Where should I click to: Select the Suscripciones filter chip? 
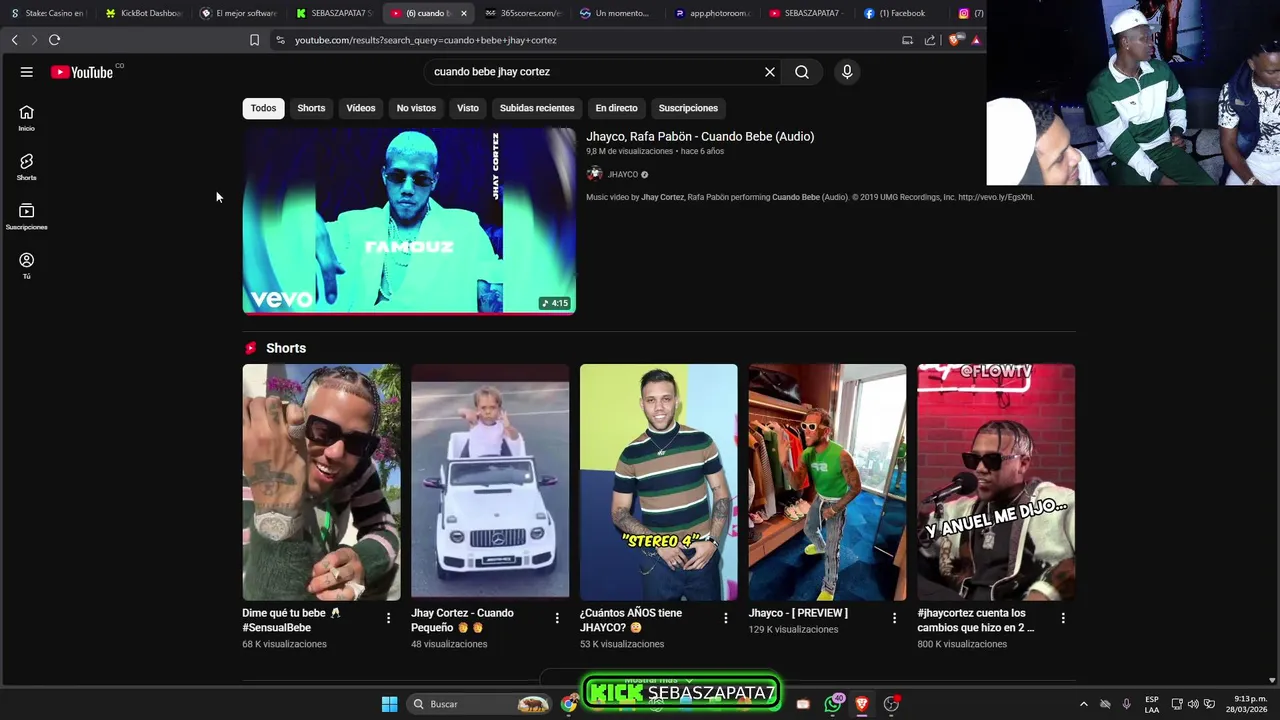pos(688,108)
